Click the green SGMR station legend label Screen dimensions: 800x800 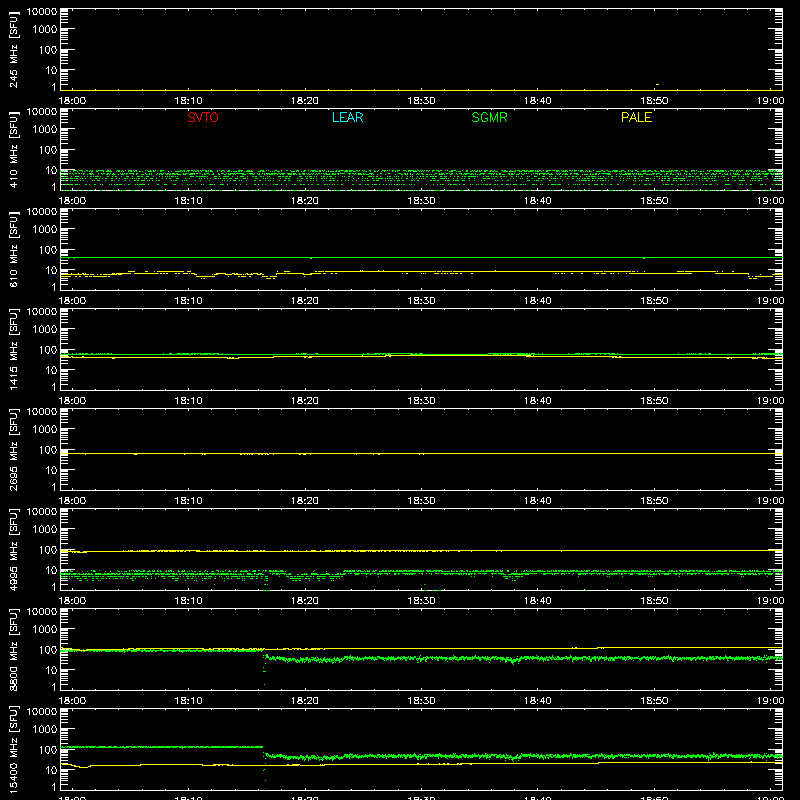pos(489,117)
